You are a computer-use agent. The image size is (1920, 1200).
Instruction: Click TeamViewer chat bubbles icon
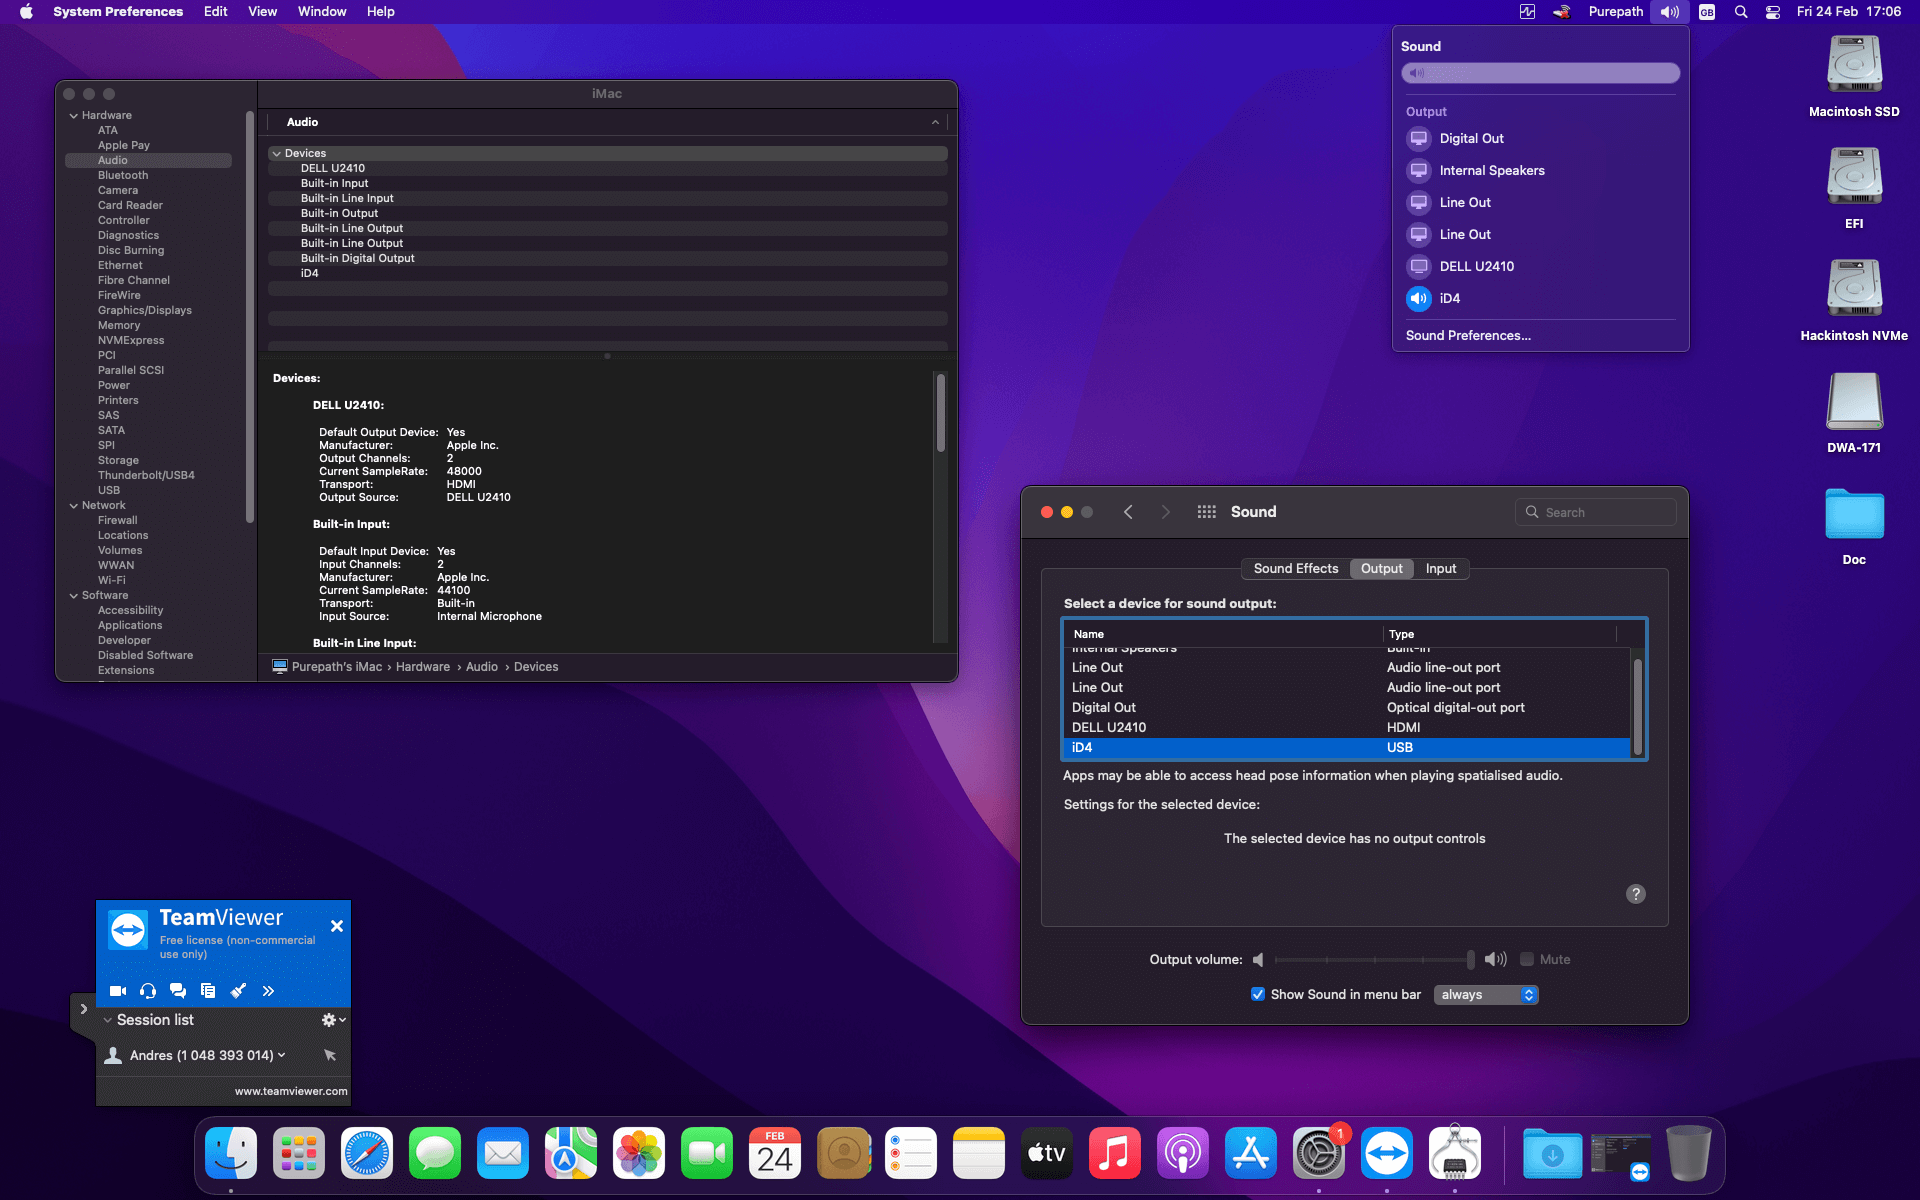(x=178, y=991)
